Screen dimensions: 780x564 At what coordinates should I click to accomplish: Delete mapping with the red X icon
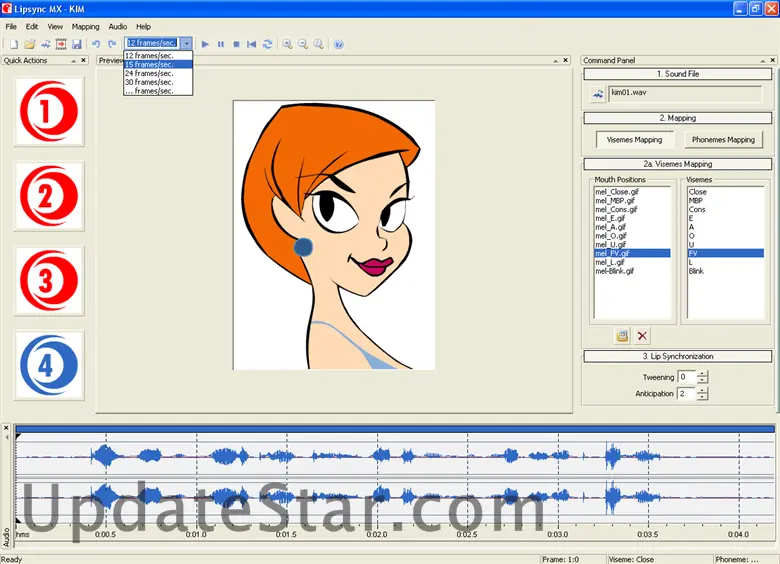coord(642,336)
